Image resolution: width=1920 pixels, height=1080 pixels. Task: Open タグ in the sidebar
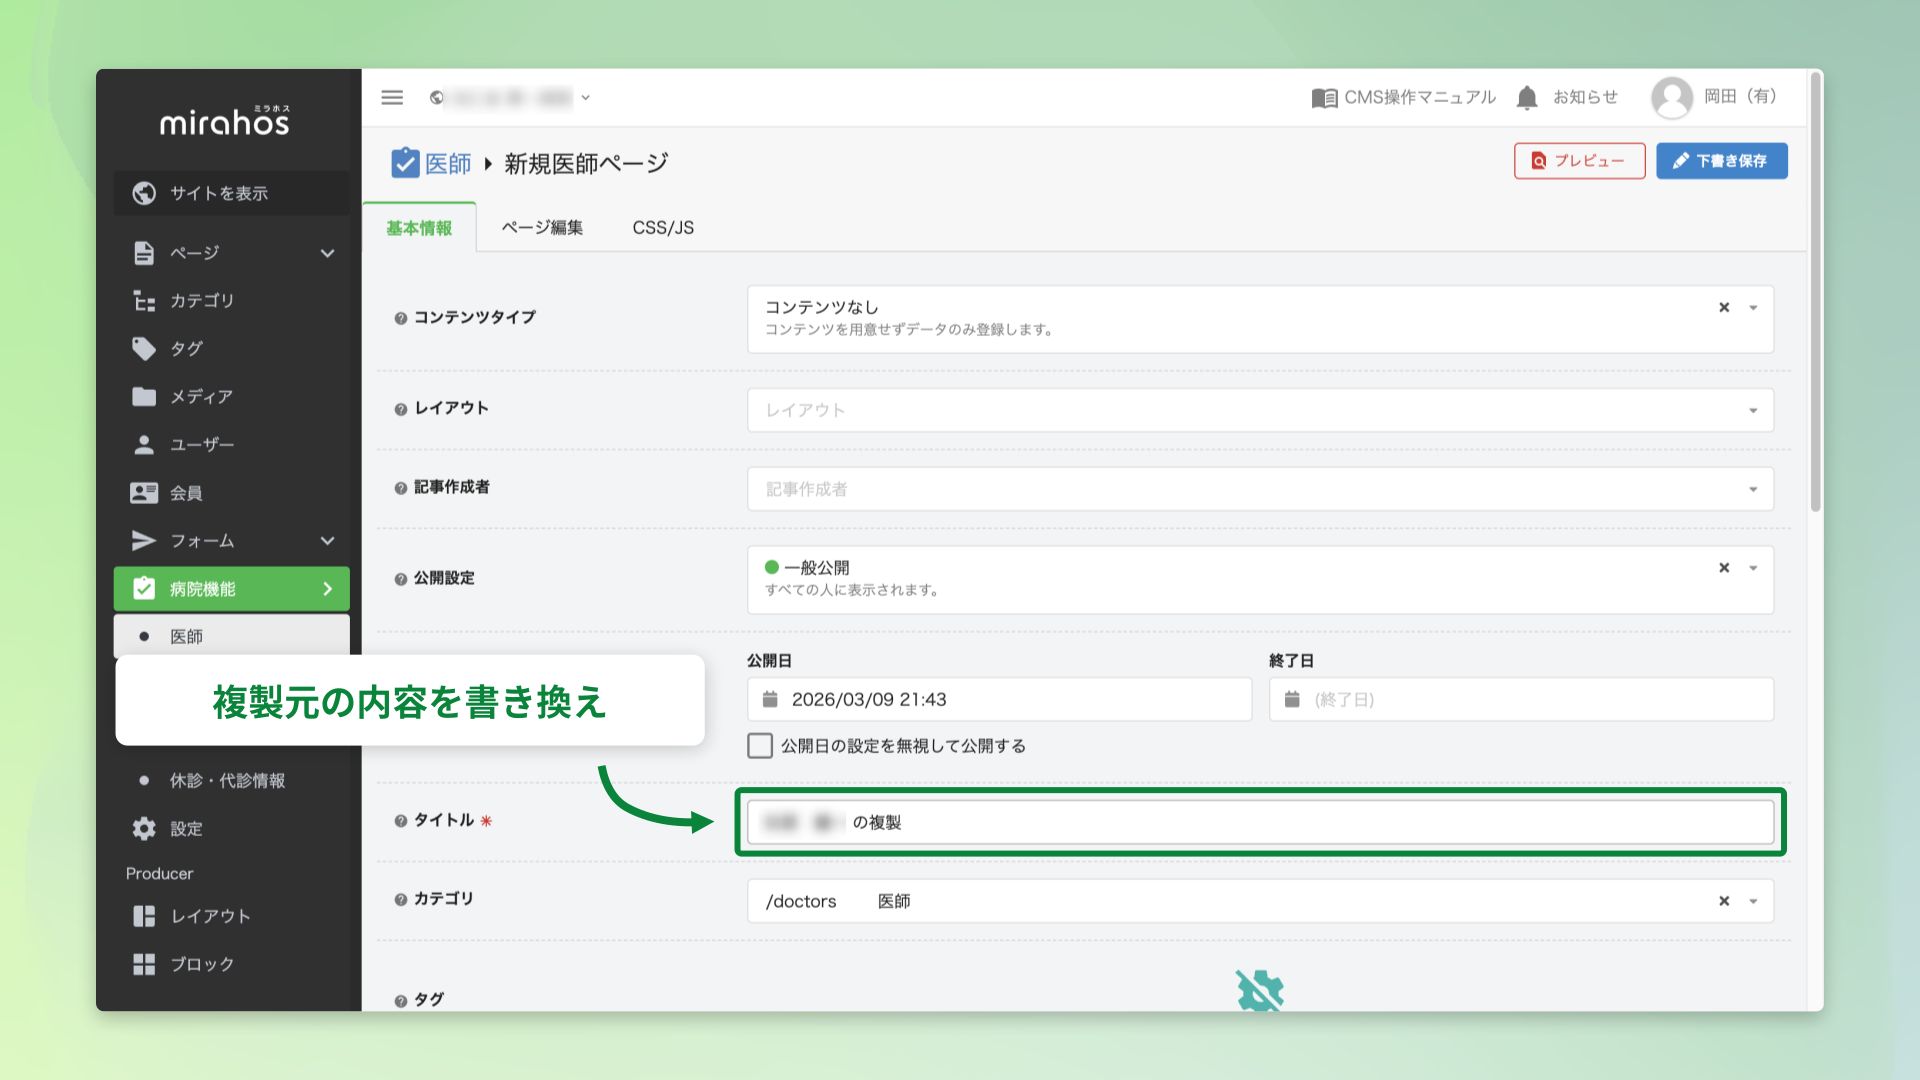pyautogui.click(x=231, y=349)
